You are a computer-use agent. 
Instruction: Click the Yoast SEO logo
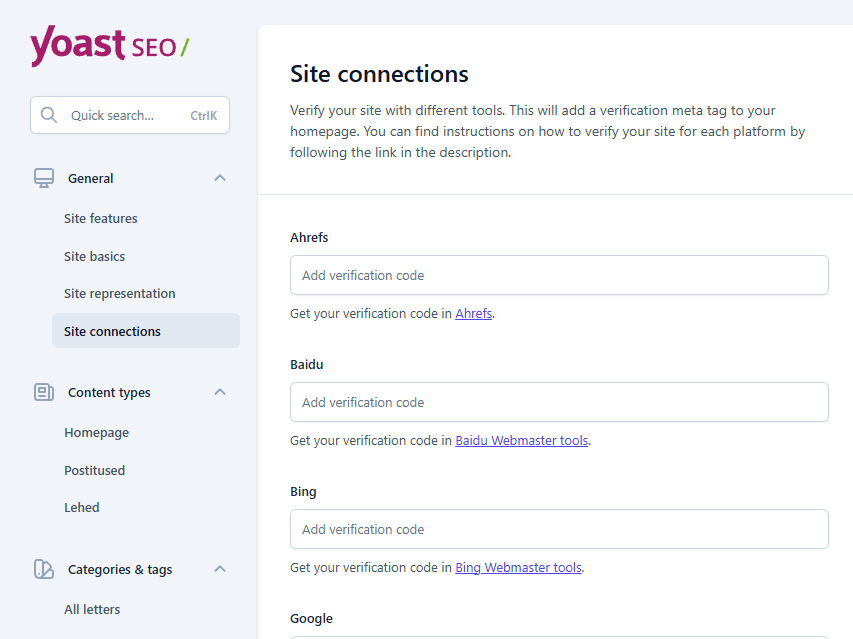(109, 46)
